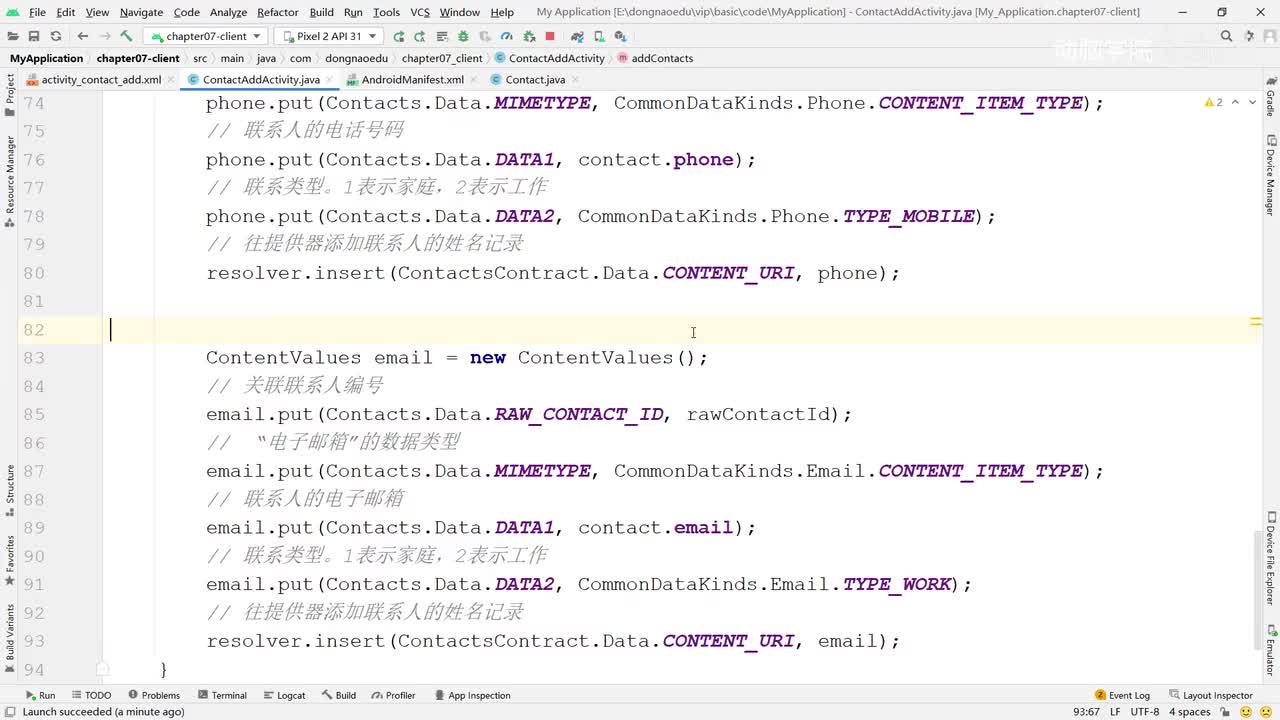The width and height of the screenshot is (1280, 720).
Task: Open the VCS menu
Action: (x=420, y=12)
